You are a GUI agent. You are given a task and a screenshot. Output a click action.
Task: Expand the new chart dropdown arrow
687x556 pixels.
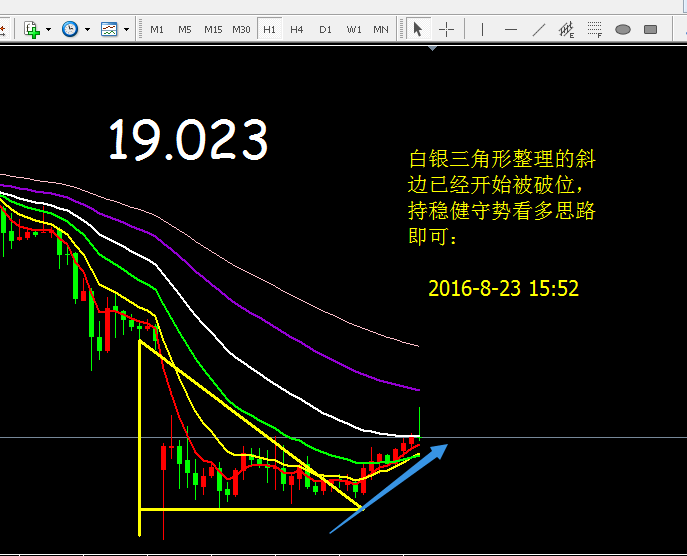tap(49, 30)
